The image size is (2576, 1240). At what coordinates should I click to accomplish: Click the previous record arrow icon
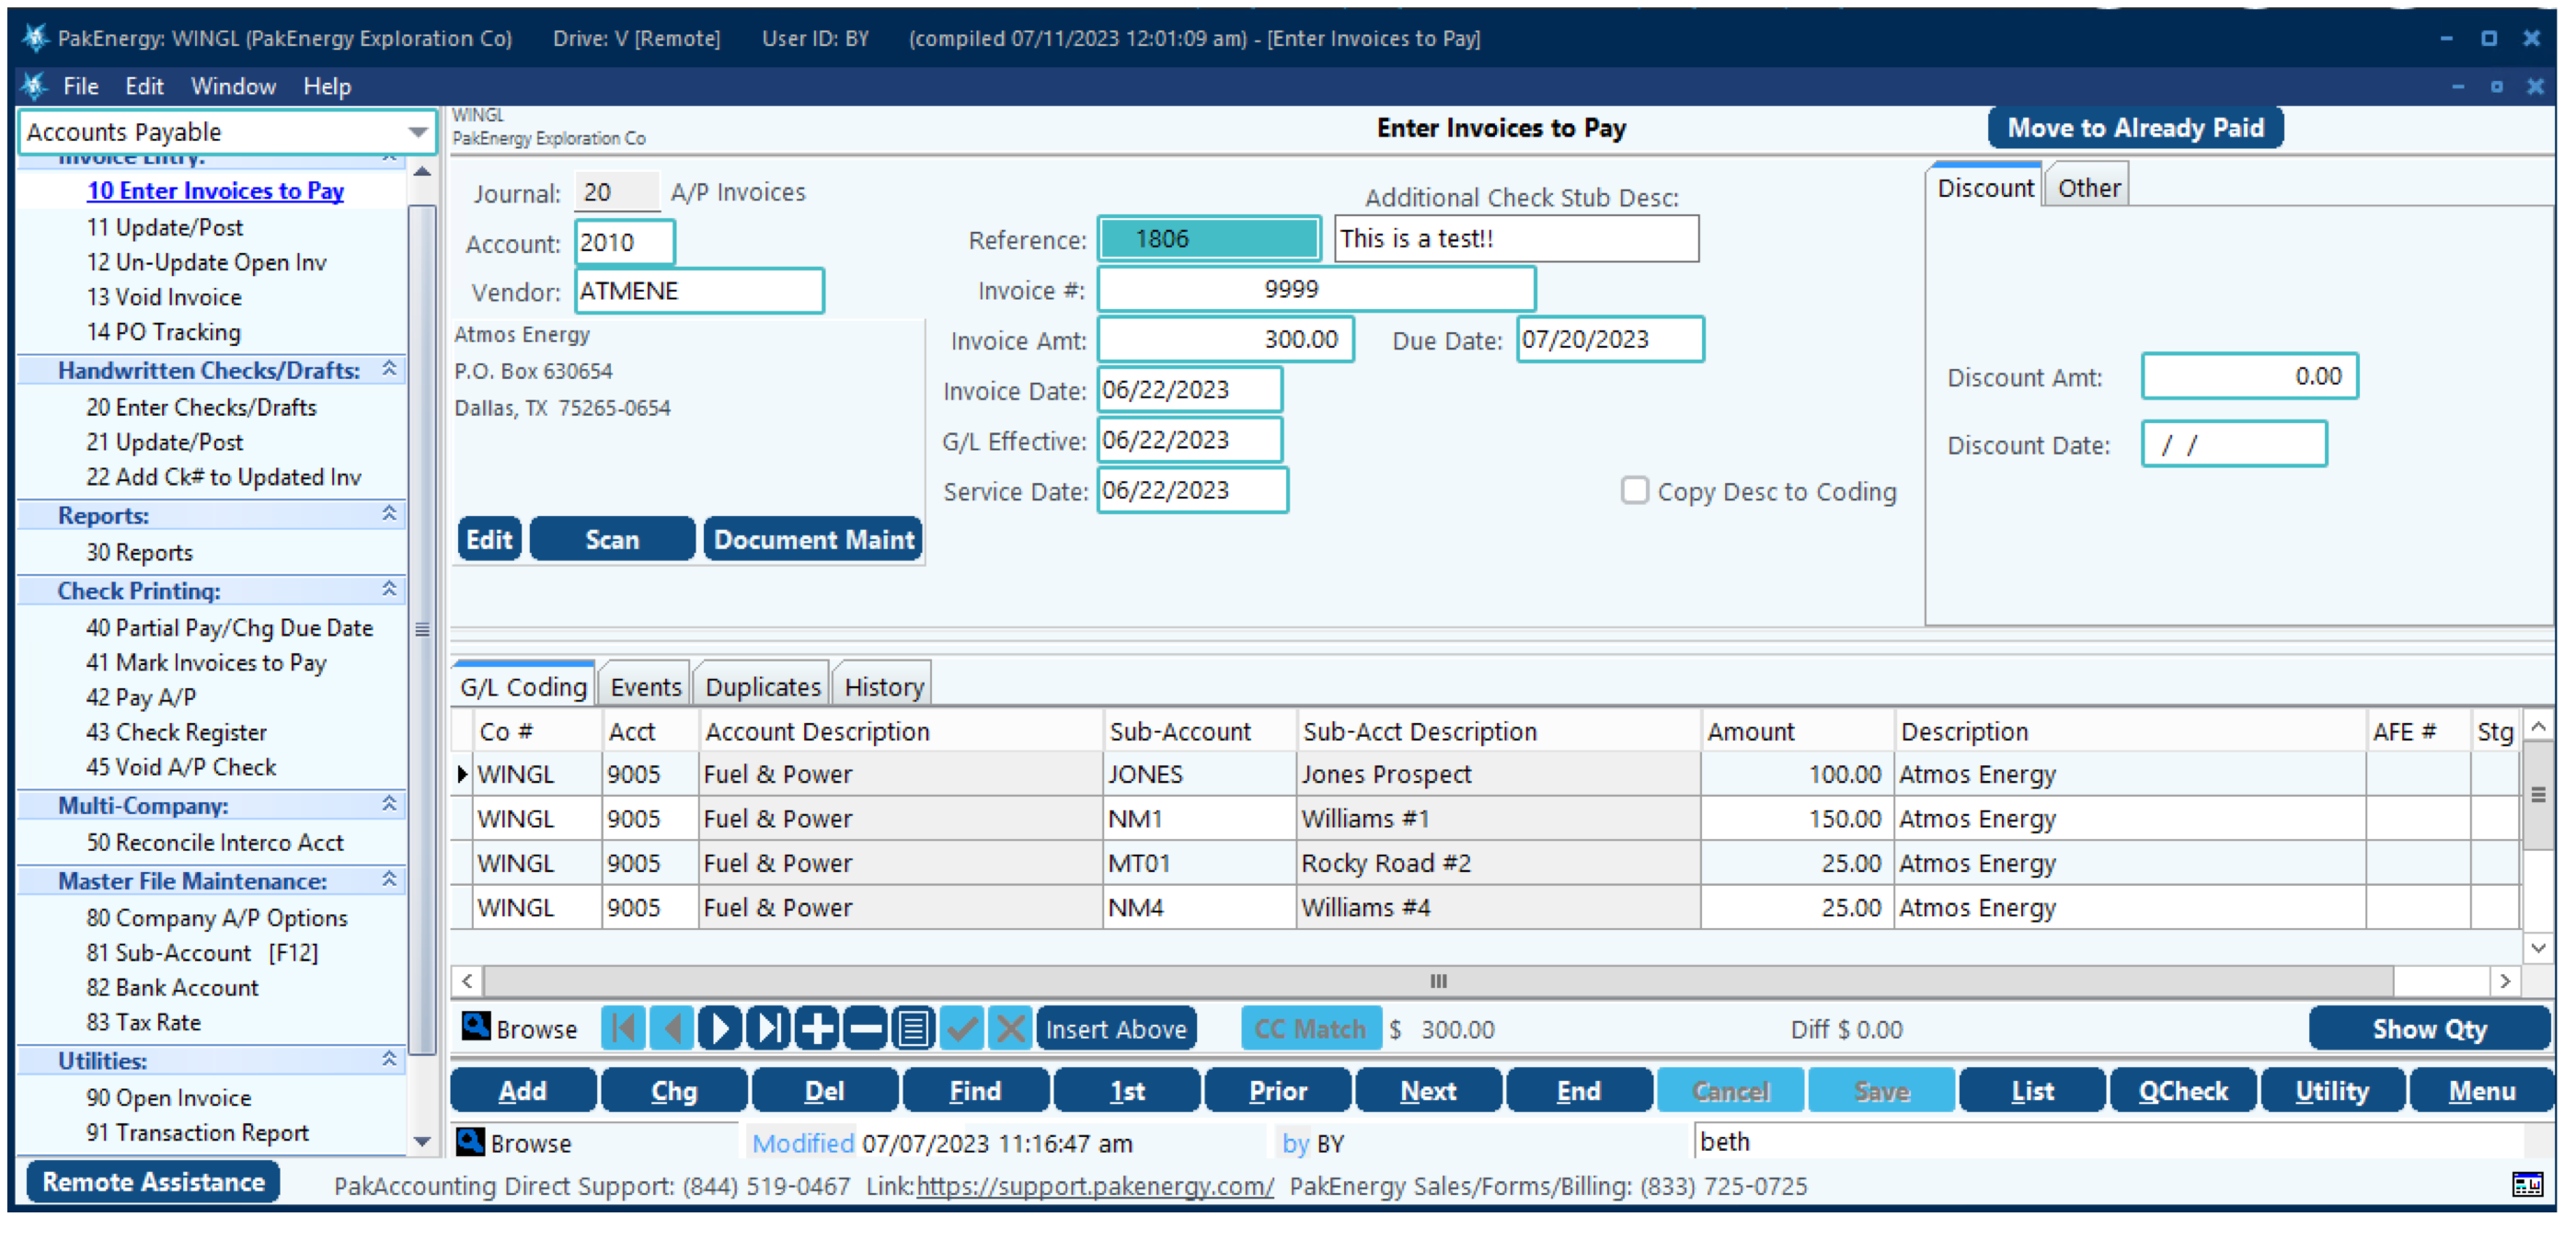point(671,1028)
